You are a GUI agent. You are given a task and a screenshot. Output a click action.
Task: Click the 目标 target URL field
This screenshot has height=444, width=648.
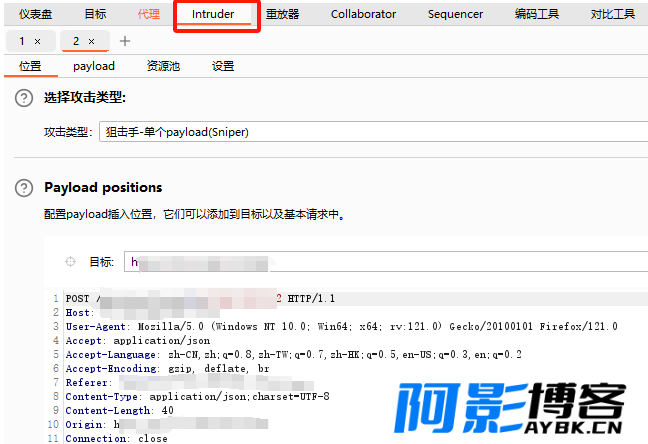[x=386, y=262]
